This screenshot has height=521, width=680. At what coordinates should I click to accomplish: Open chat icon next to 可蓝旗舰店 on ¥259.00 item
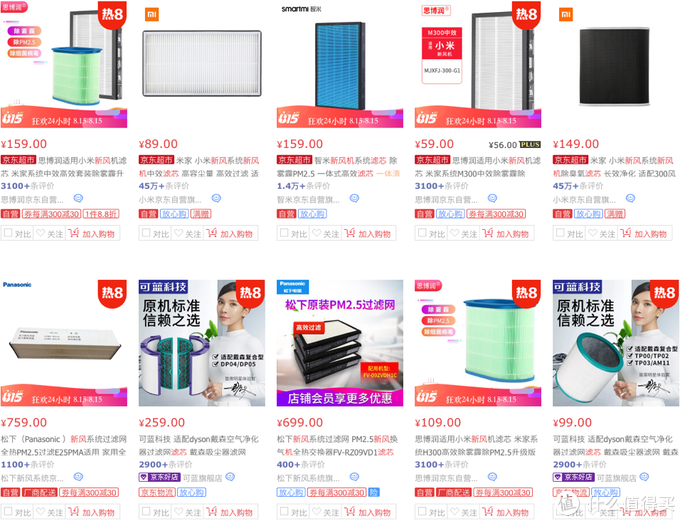[x=230, y=477]
